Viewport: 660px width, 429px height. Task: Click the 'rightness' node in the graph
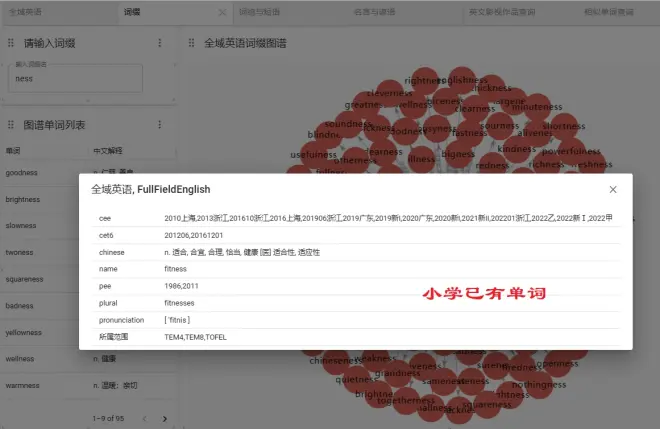424,80
